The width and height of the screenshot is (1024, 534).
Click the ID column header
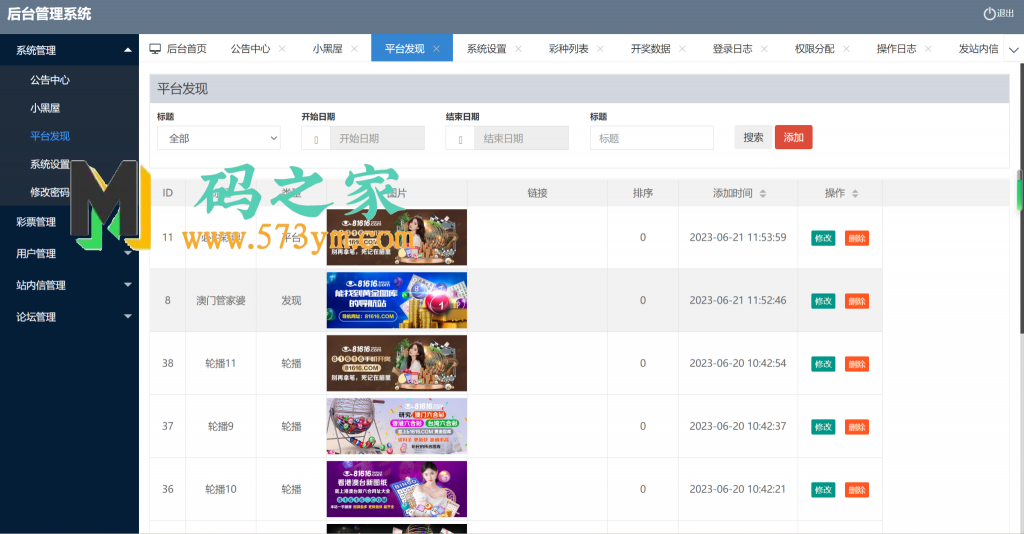point(168,193)
